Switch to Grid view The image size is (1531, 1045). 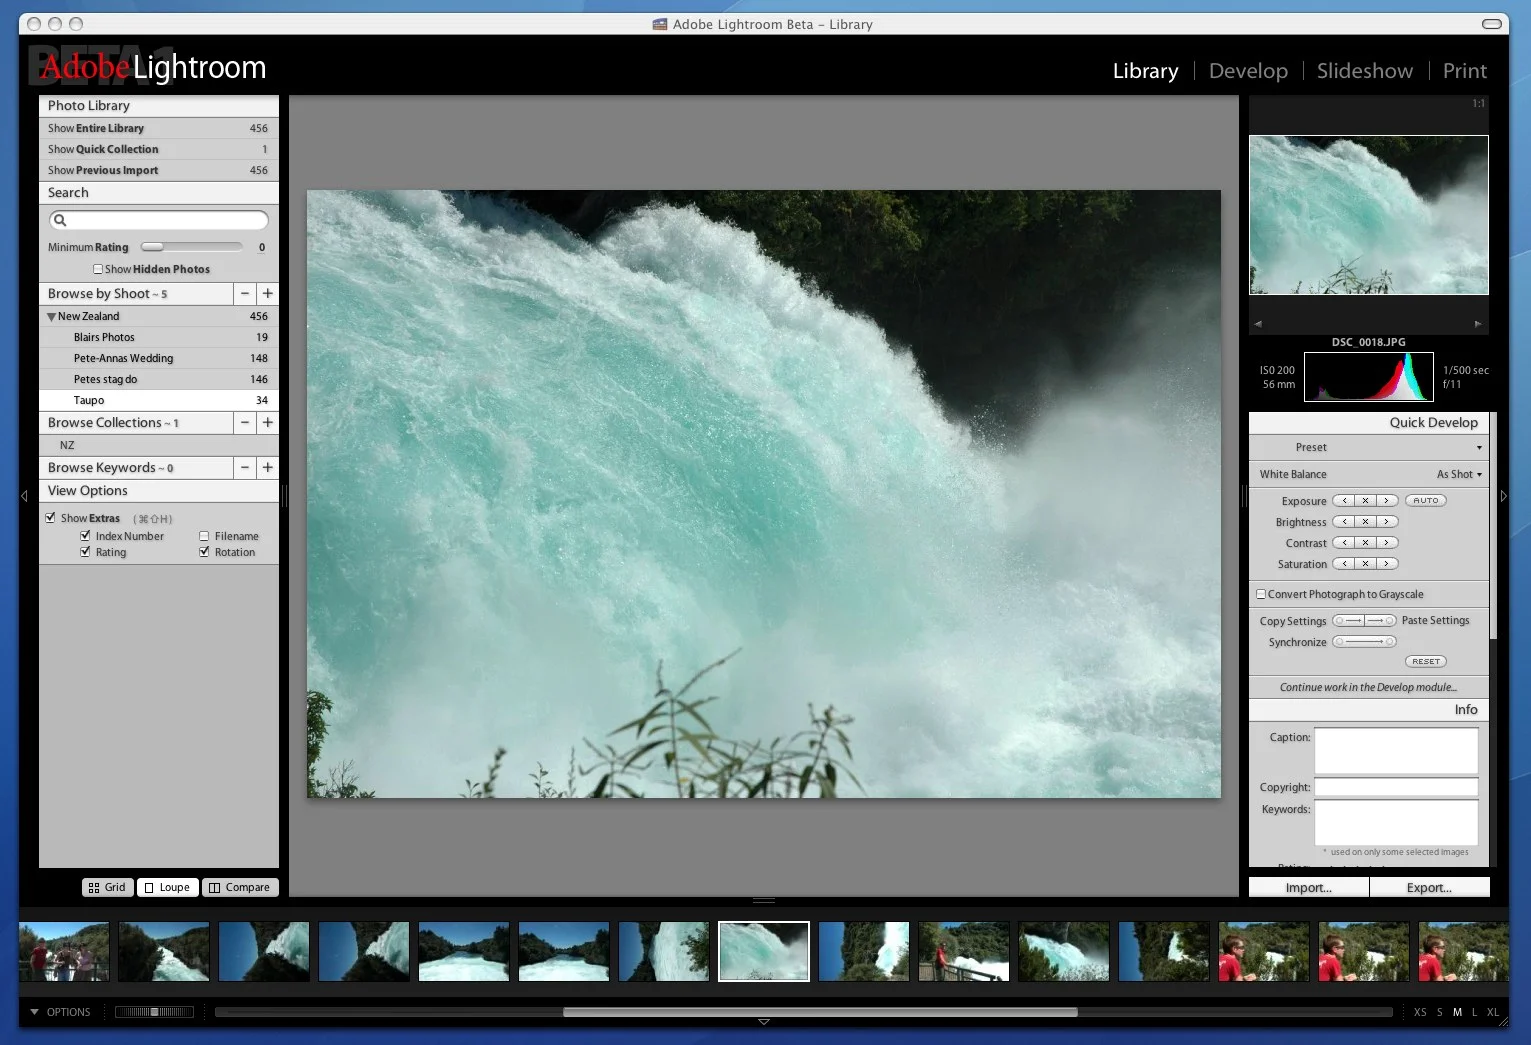pos(107,887)
